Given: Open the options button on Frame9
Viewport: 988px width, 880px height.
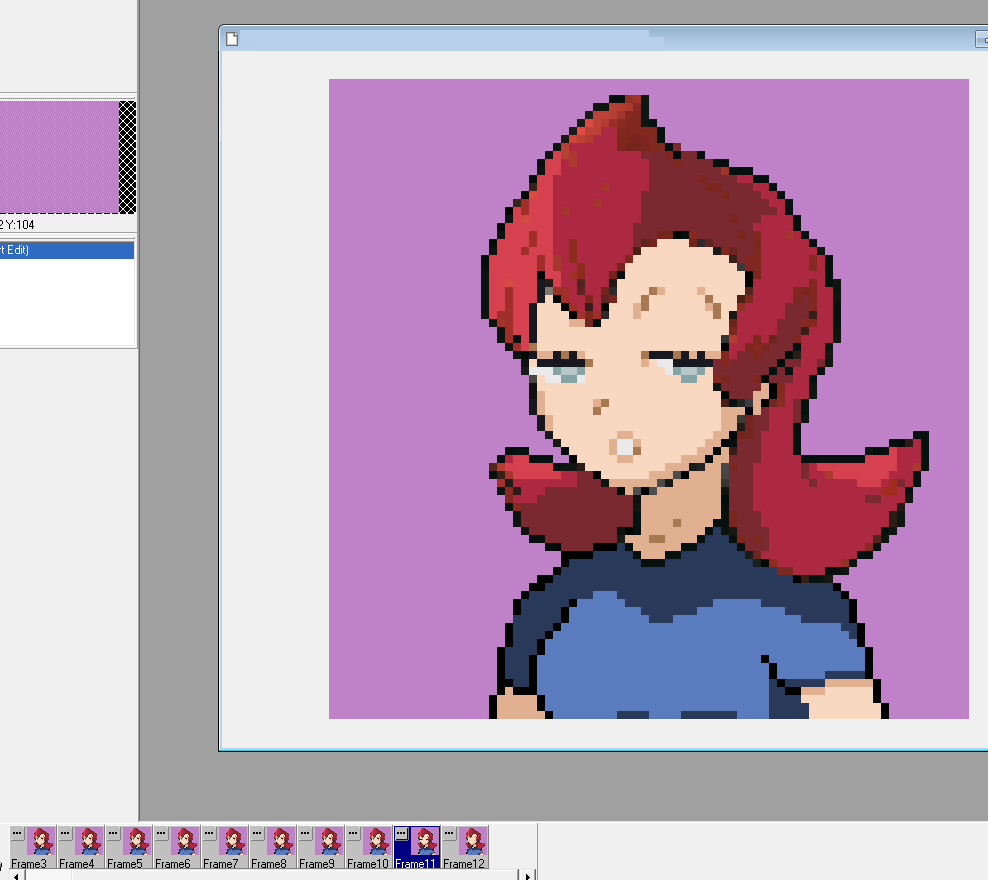Looking at the screenshot, I should 305,832.
